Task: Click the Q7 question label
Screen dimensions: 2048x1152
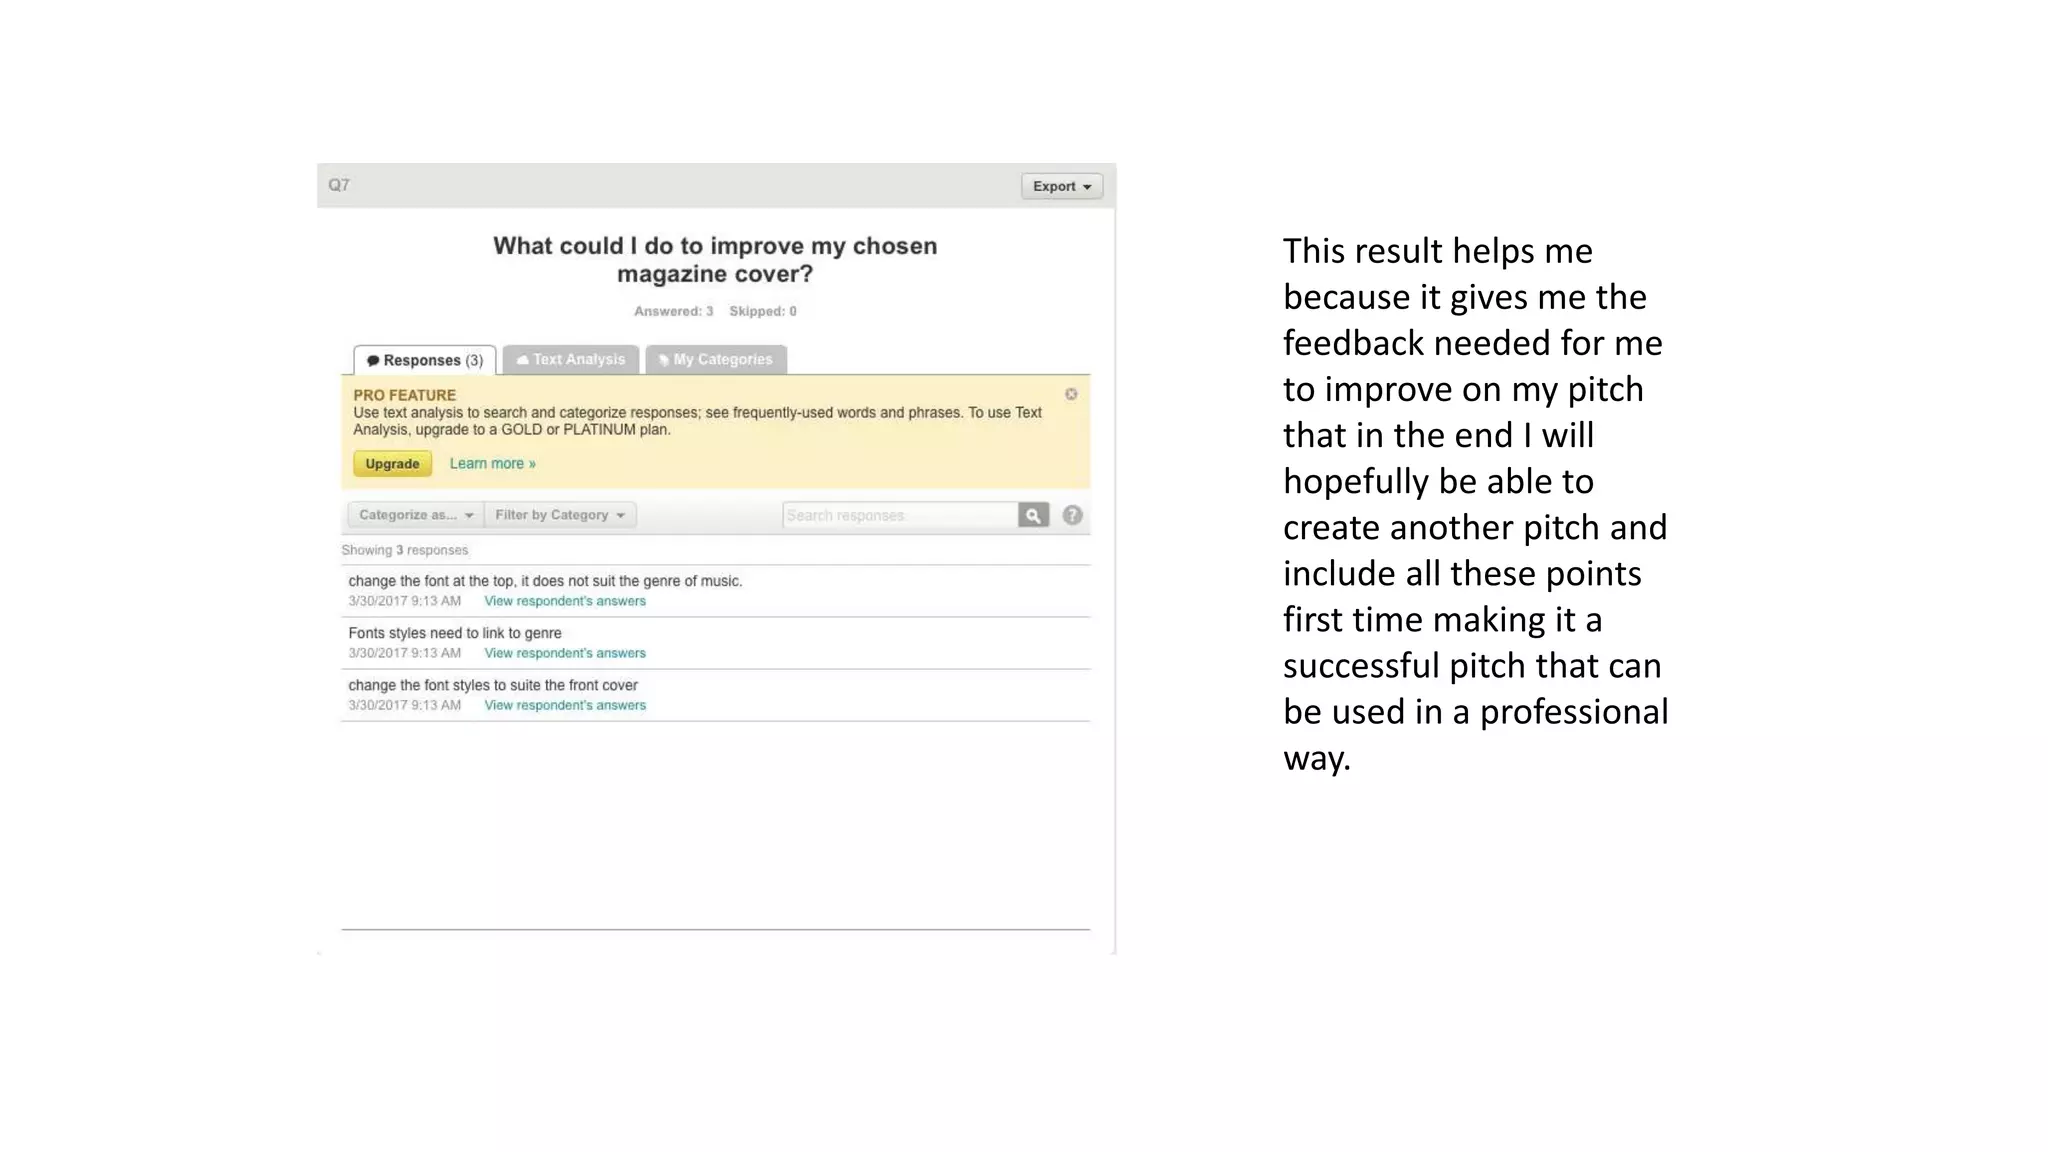Action: point(339,185)
